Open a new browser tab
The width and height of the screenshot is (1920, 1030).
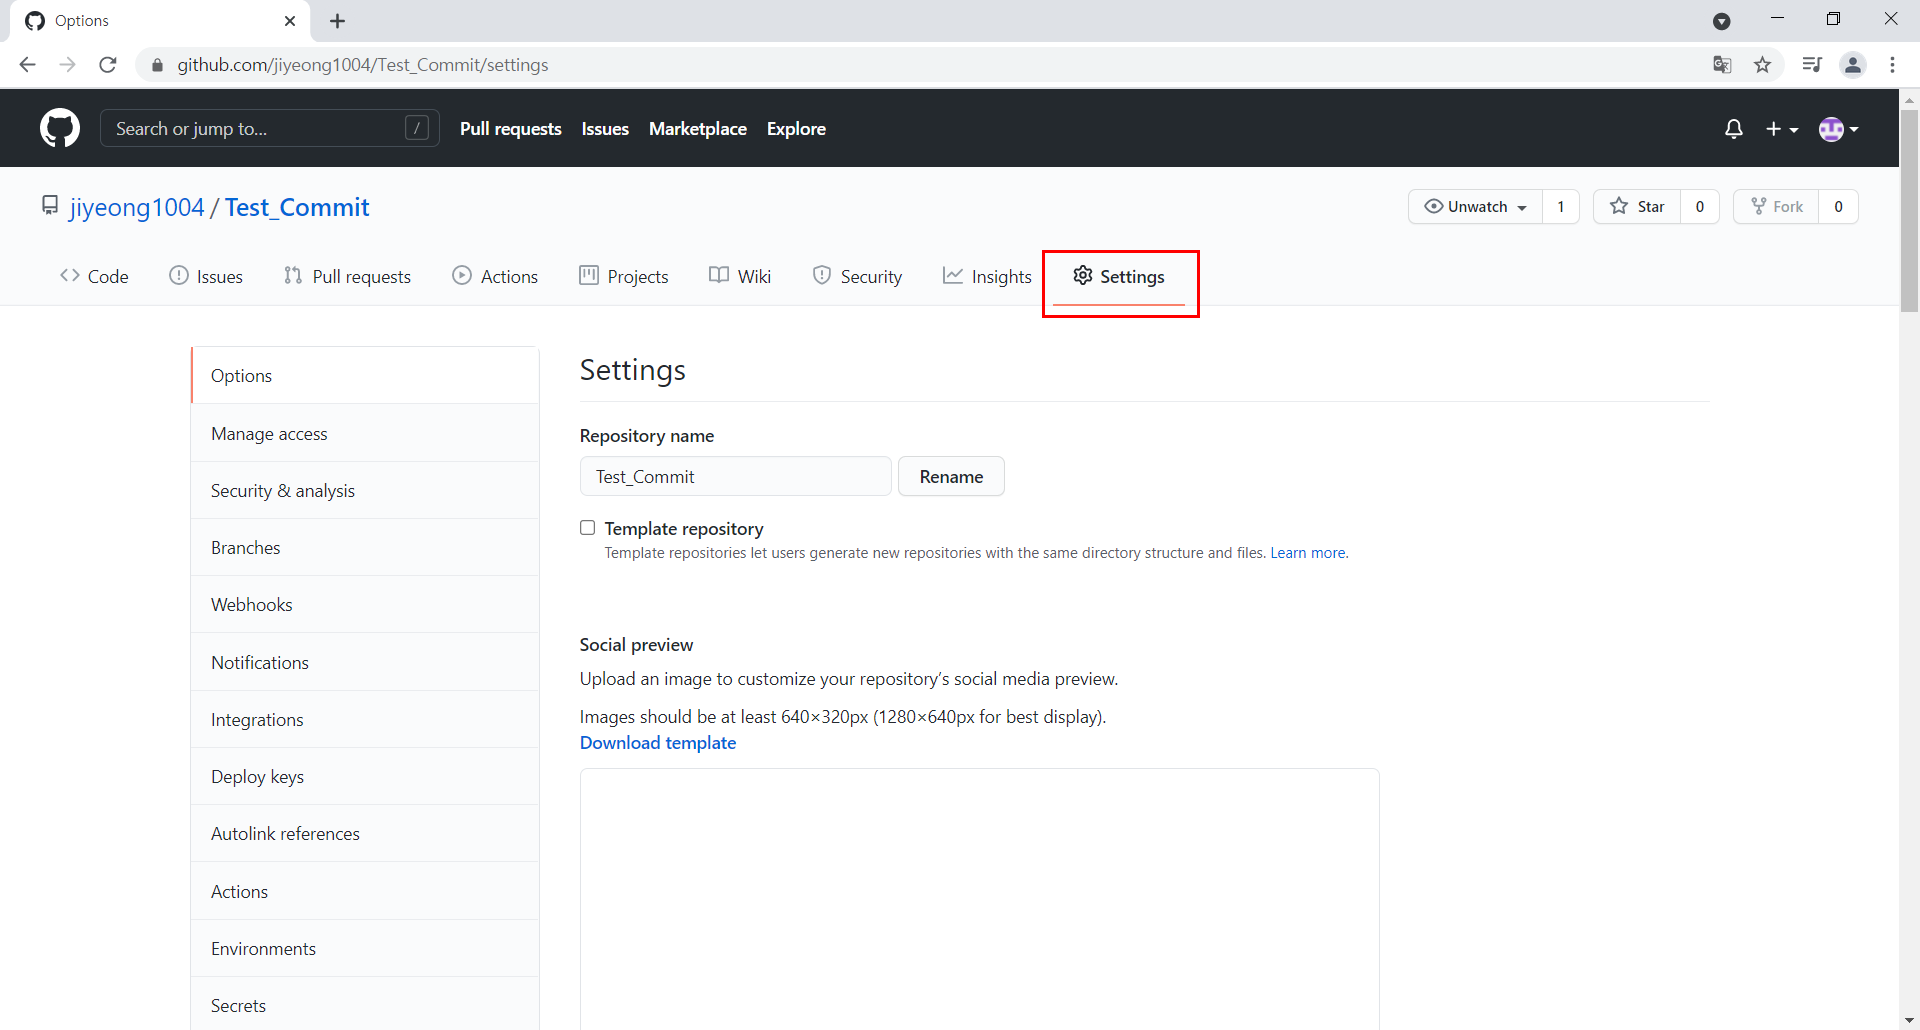pyautogui.click(x=338, y=21)
